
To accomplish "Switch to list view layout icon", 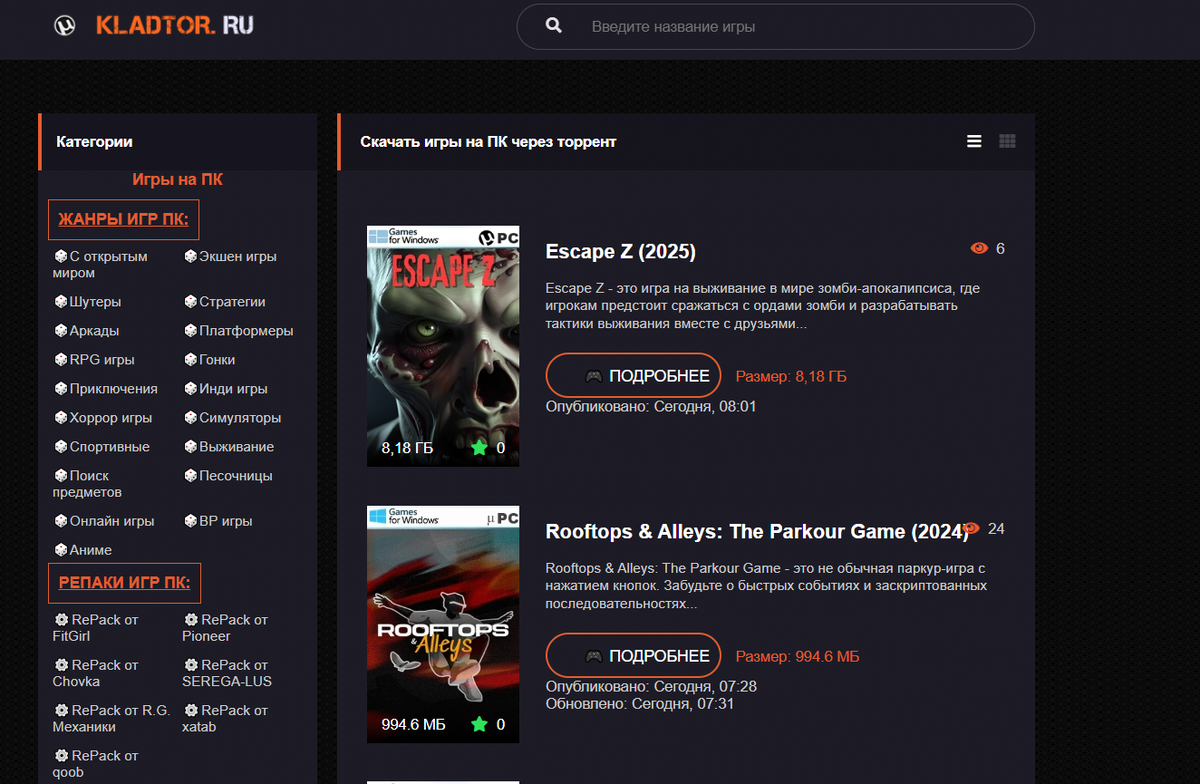I will click(974, 142).
